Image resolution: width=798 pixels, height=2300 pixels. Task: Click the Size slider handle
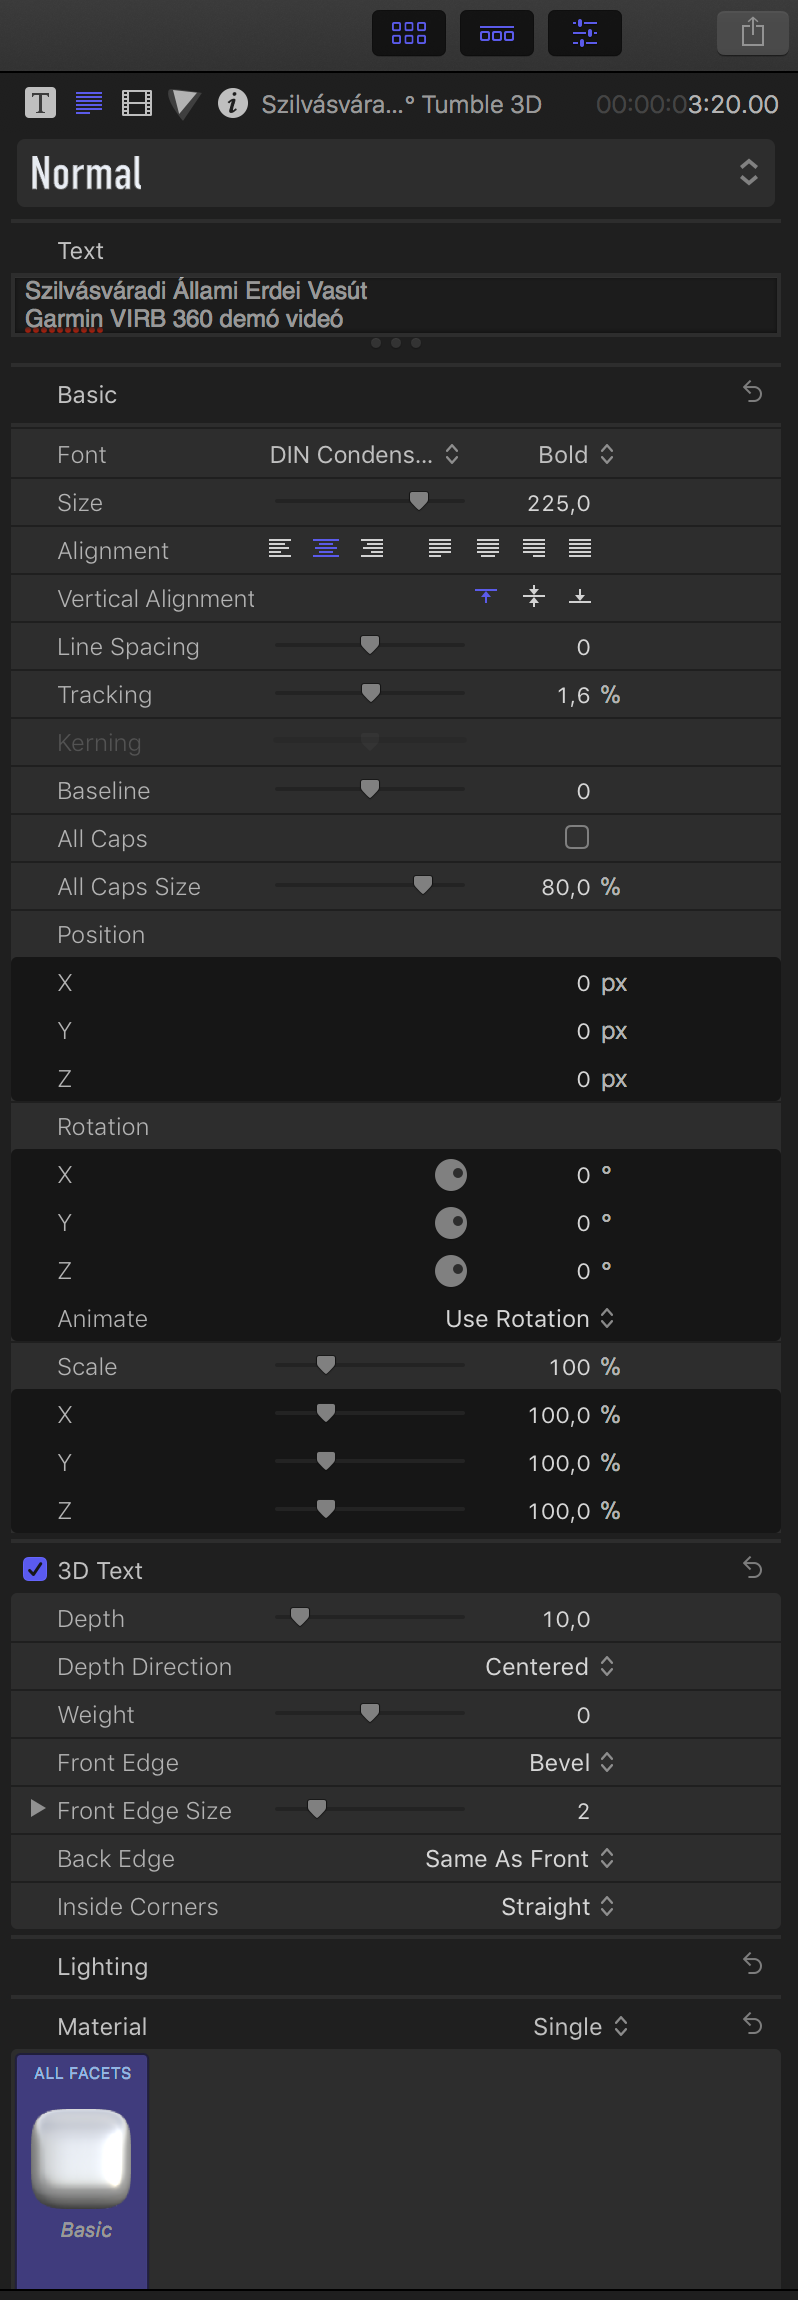(x=419, y=500)
